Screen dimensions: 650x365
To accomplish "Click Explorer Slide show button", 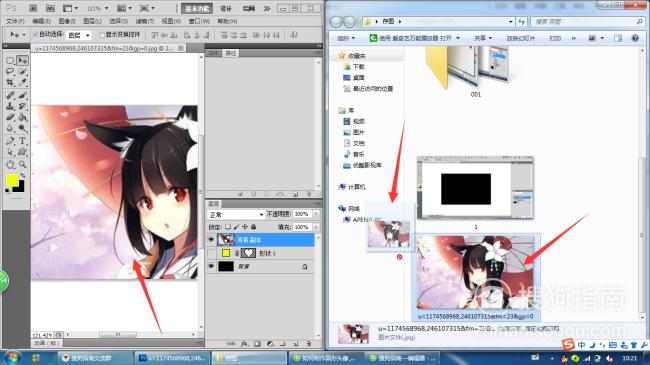I will pyautogui.click(x=520, y=38).
